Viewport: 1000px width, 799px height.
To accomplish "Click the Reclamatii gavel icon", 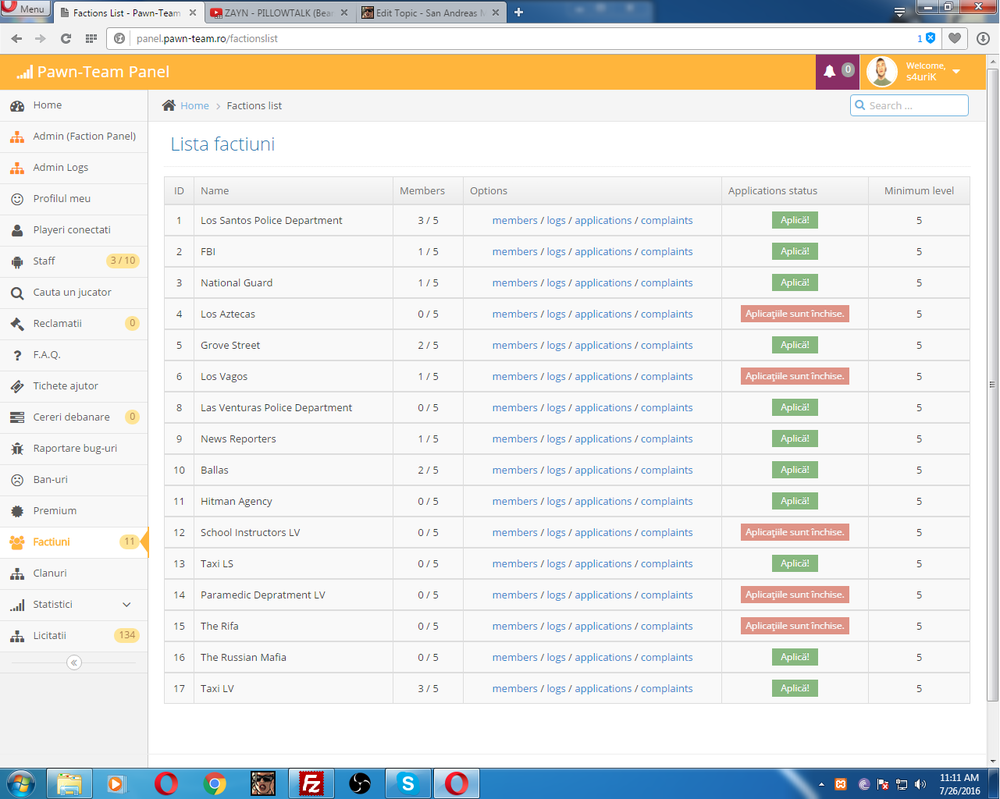I will tap(17, 324).
